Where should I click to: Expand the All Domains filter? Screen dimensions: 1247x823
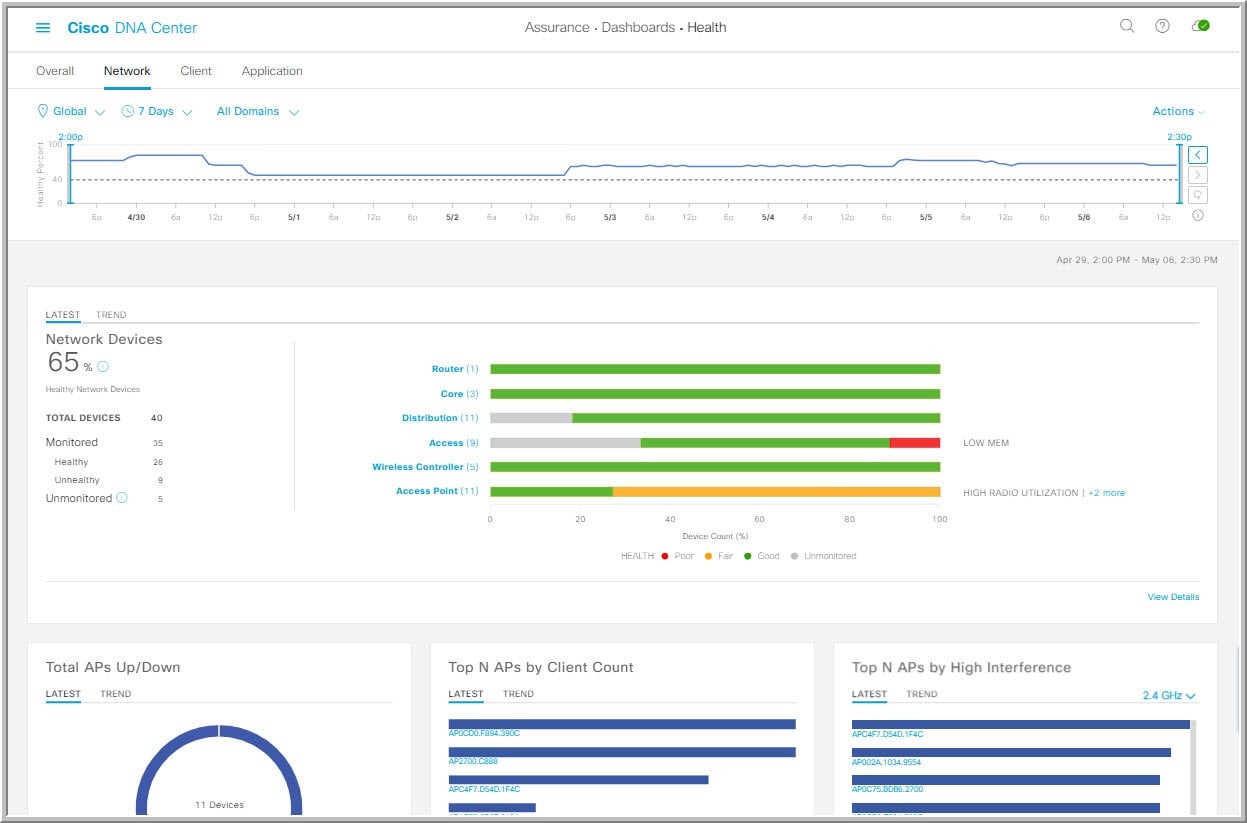pyautogui.click(x=257, y=112)
